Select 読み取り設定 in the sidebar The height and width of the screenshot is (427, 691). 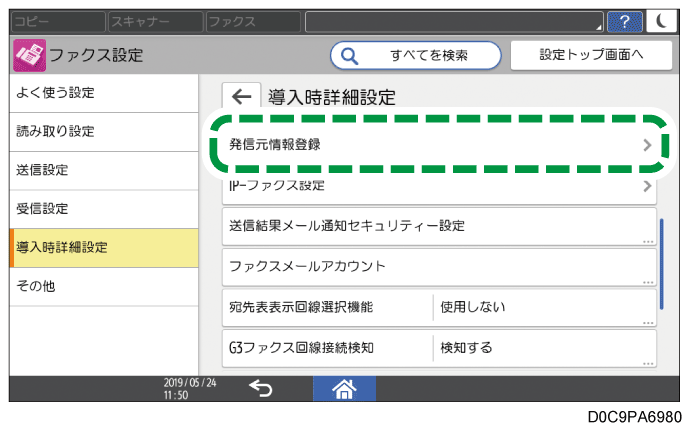[x=104, y=132]
